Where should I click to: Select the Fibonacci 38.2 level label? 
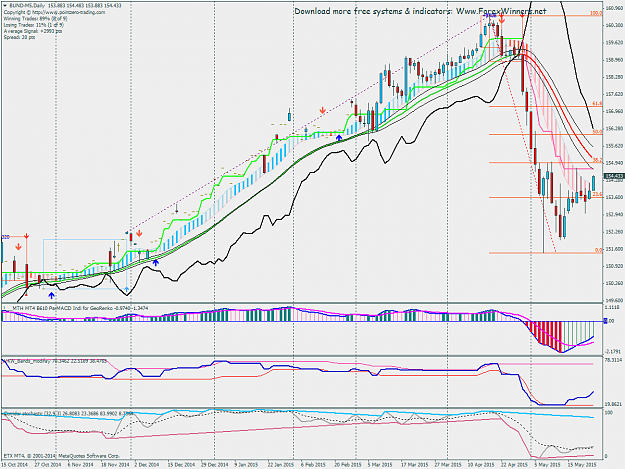[597, 160]
